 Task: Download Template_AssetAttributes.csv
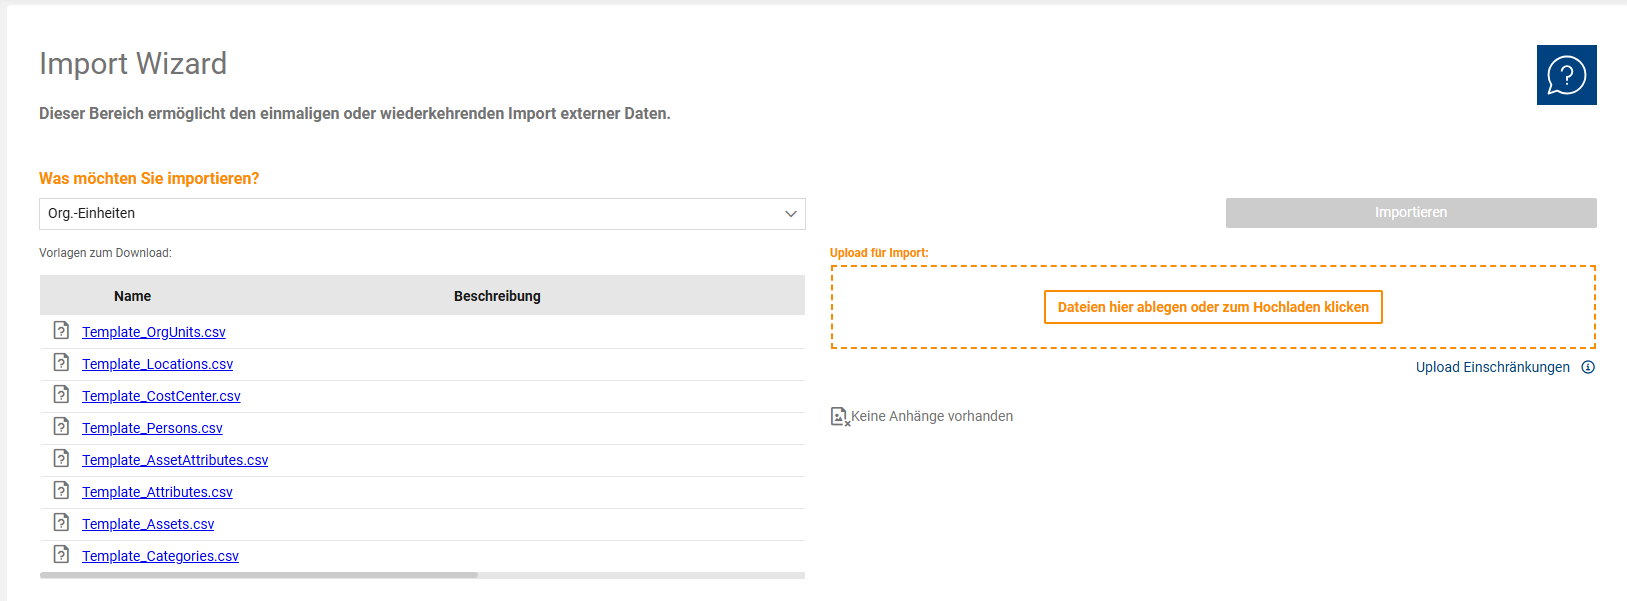175,460
